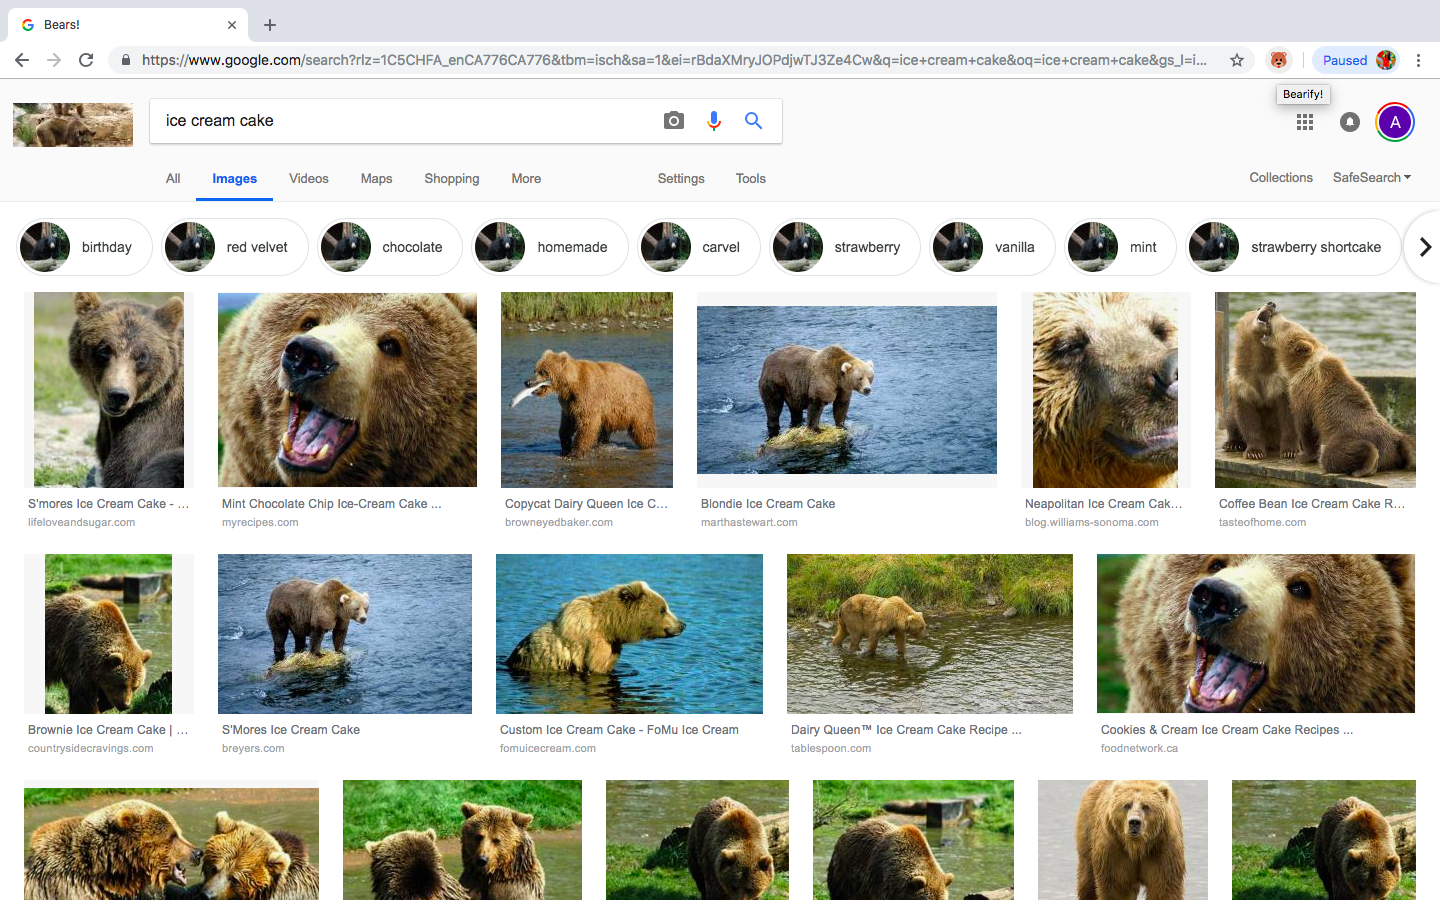The image size is (1440, 900).
Task: Click the browser forward arrow
Action: click(54, 60)
